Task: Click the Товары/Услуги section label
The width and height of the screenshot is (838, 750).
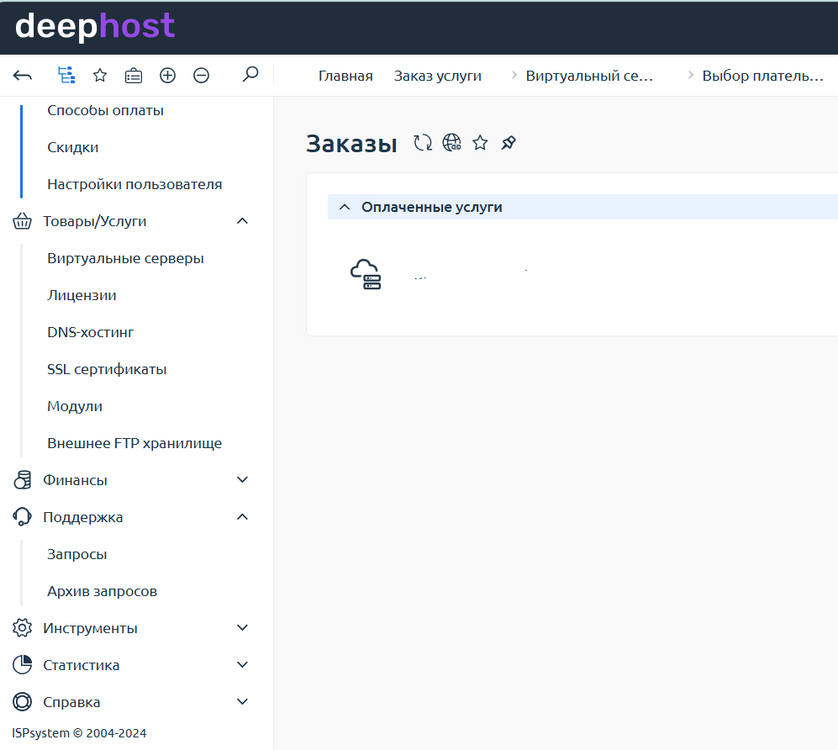Action: pos(95,221)
